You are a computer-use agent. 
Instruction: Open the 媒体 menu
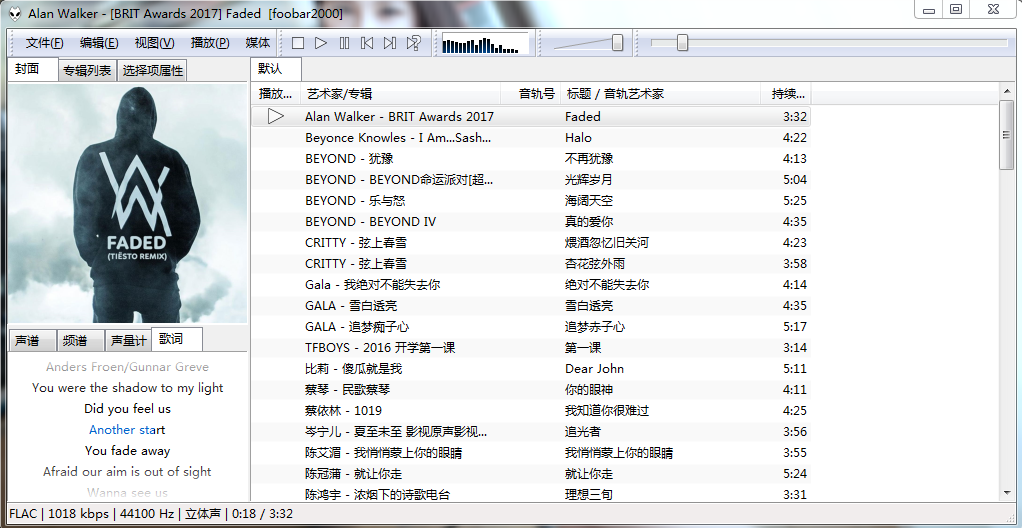[257, 43]
